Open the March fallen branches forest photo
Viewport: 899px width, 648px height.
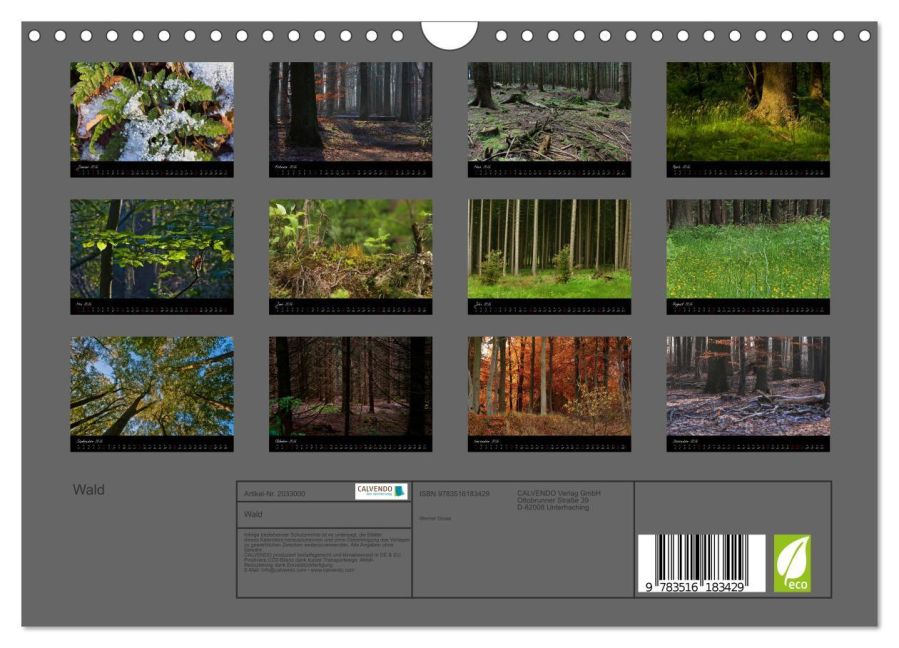click(x=549, y=111)
